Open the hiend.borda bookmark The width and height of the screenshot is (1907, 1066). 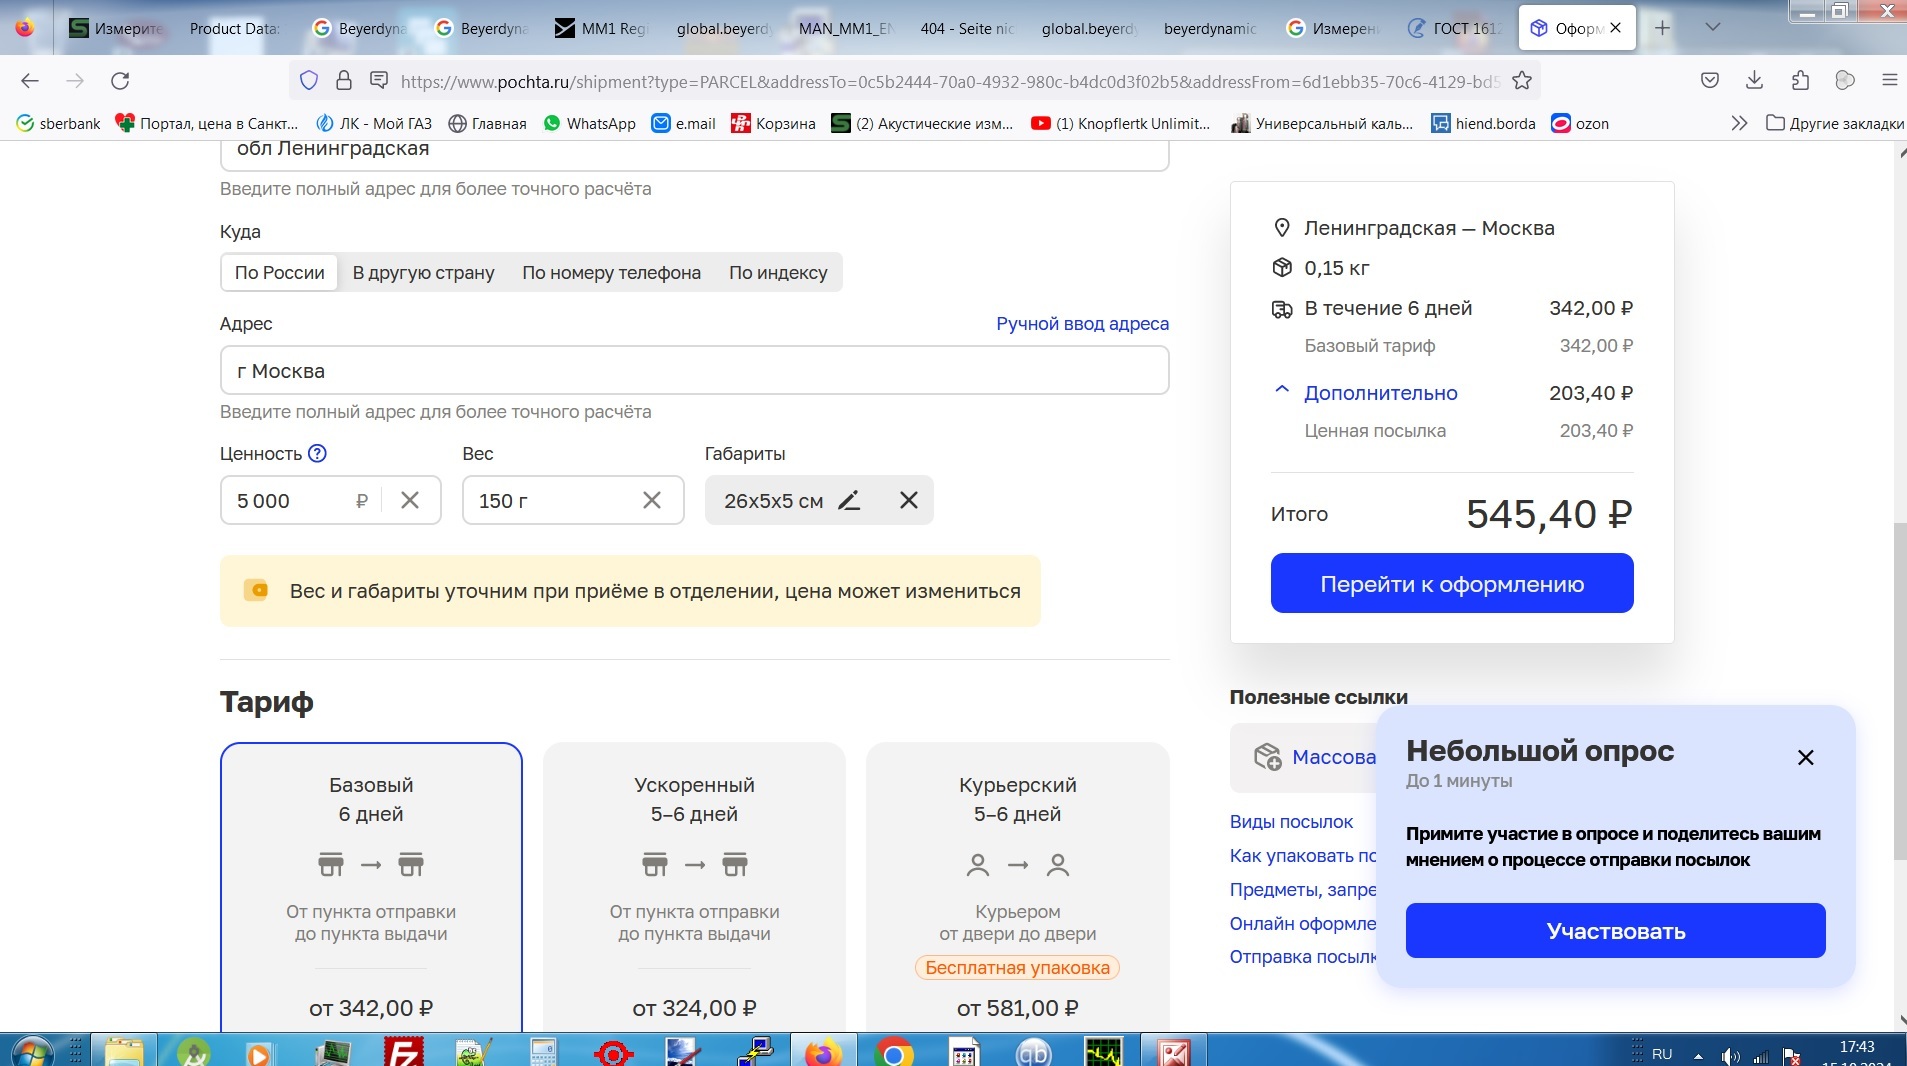(1483, 123)
